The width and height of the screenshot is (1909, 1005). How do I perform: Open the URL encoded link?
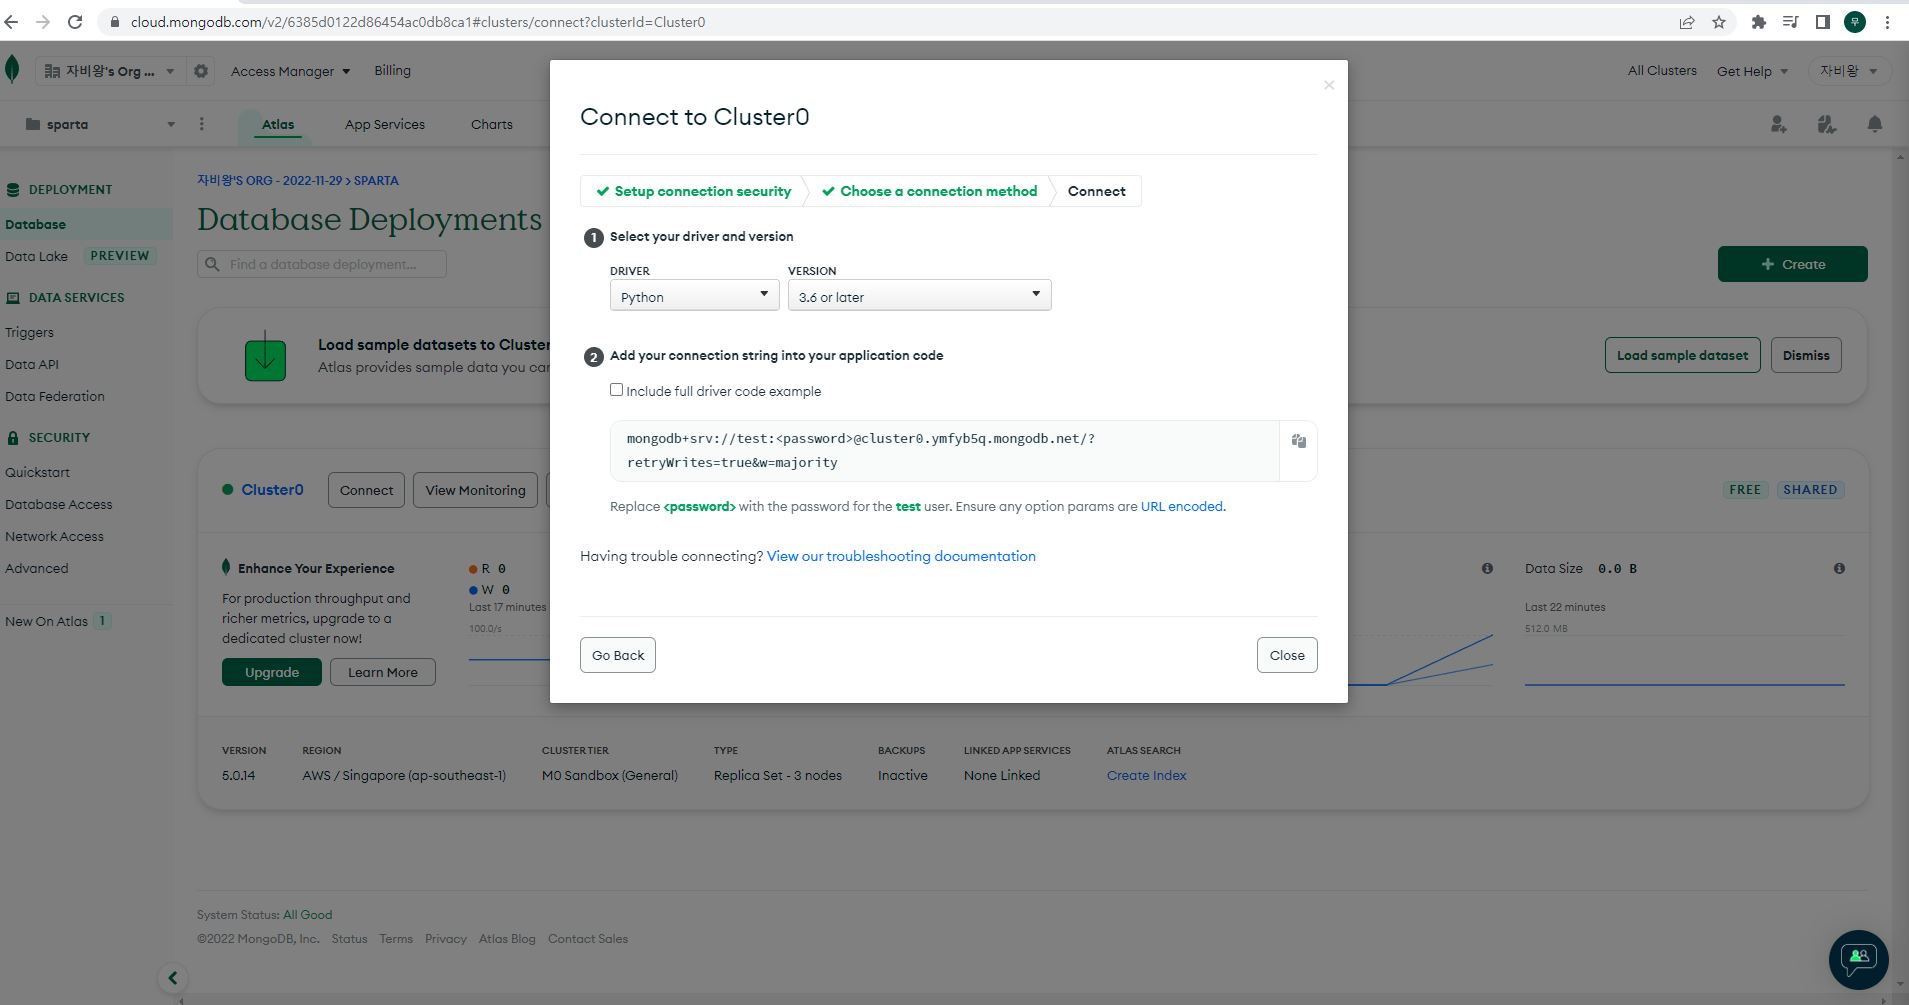click(x=1182, y=506)
